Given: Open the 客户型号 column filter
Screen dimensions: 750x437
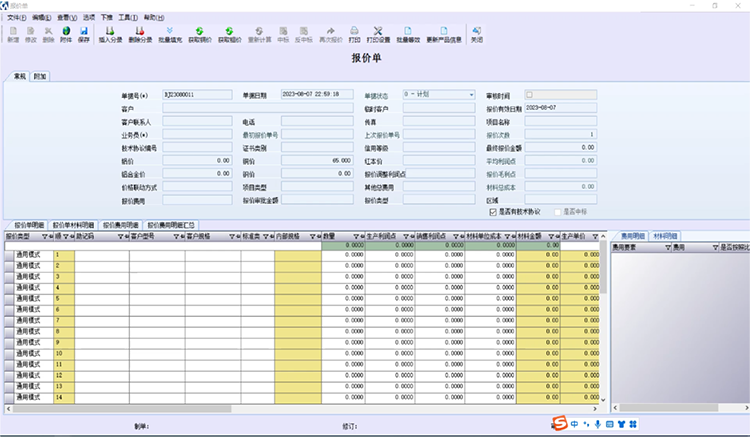Looking at the screenshot, I should pos(176,237).
